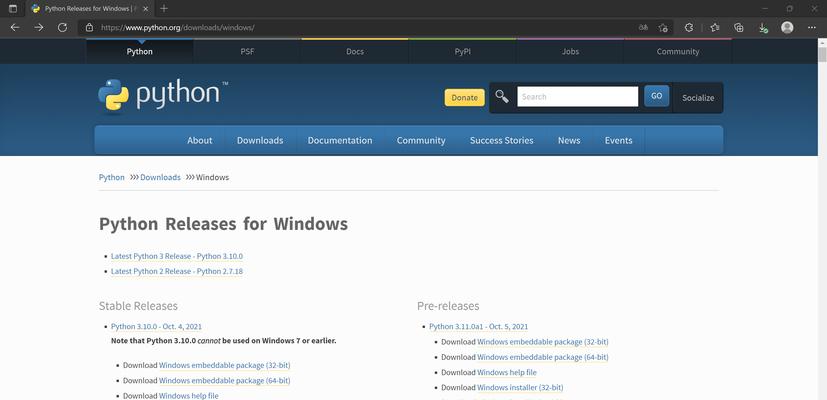827x400 pixels.
Task: Click the Python breadcrumb link
Action: [111, 177]
